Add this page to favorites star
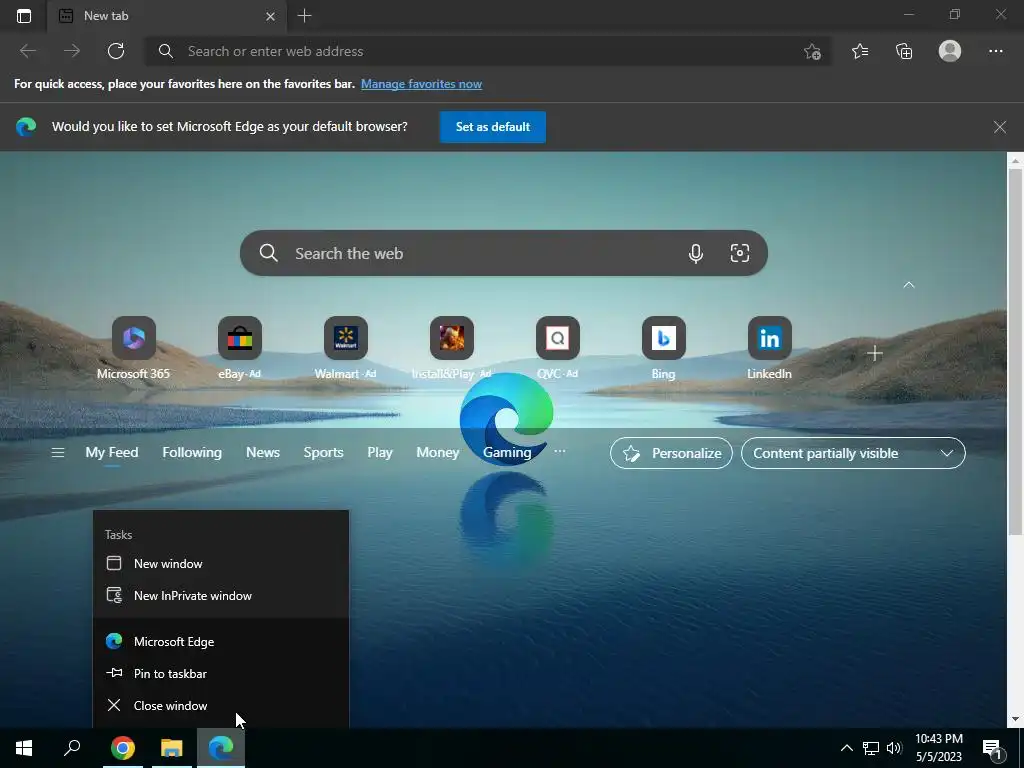 tap(812, 52)
